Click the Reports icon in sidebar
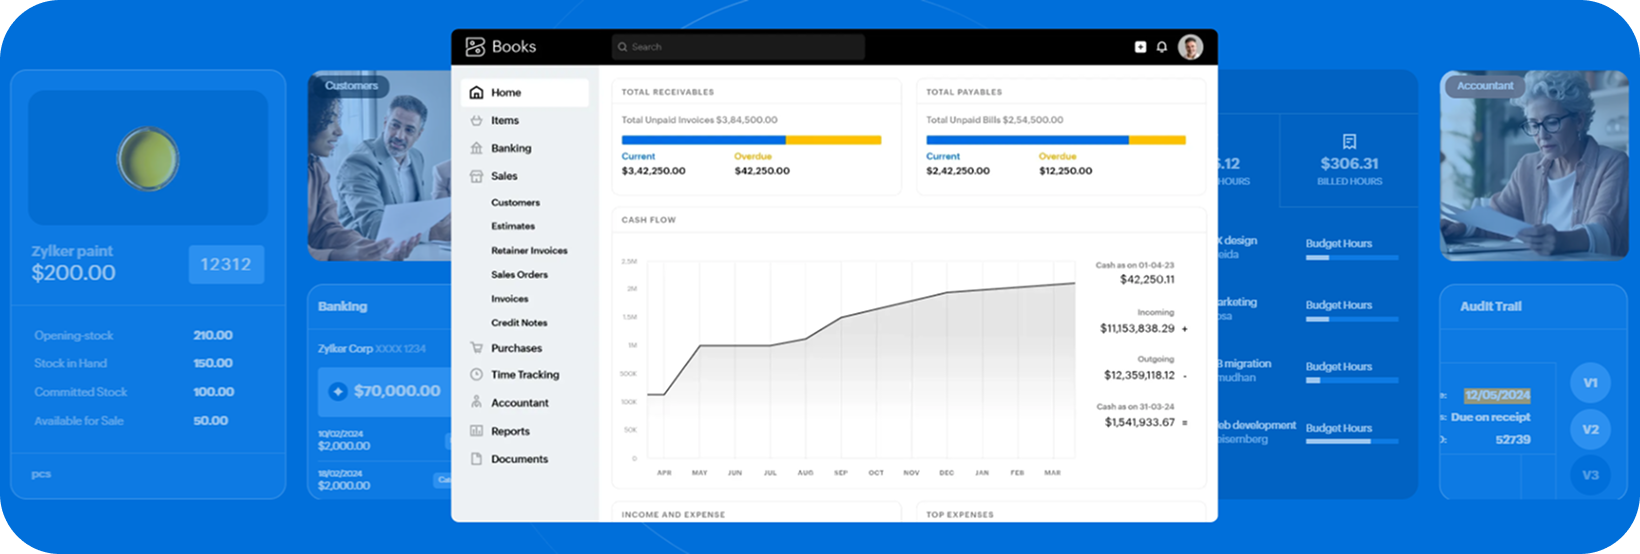1640x554 pixels. [476, 431]
